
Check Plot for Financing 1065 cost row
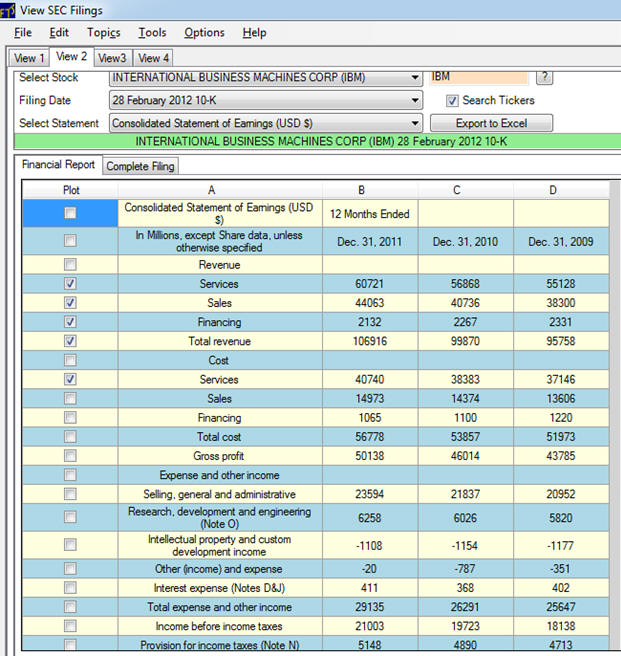click(x=70, y=418)
